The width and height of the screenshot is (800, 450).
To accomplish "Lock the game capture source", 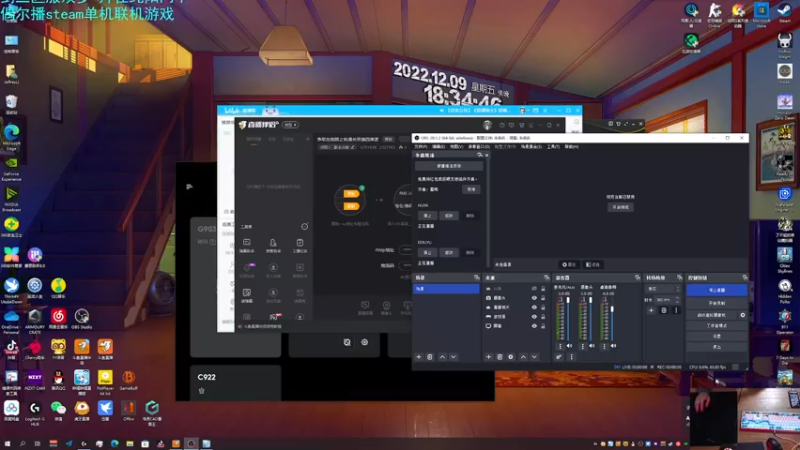I will (543, 316).
